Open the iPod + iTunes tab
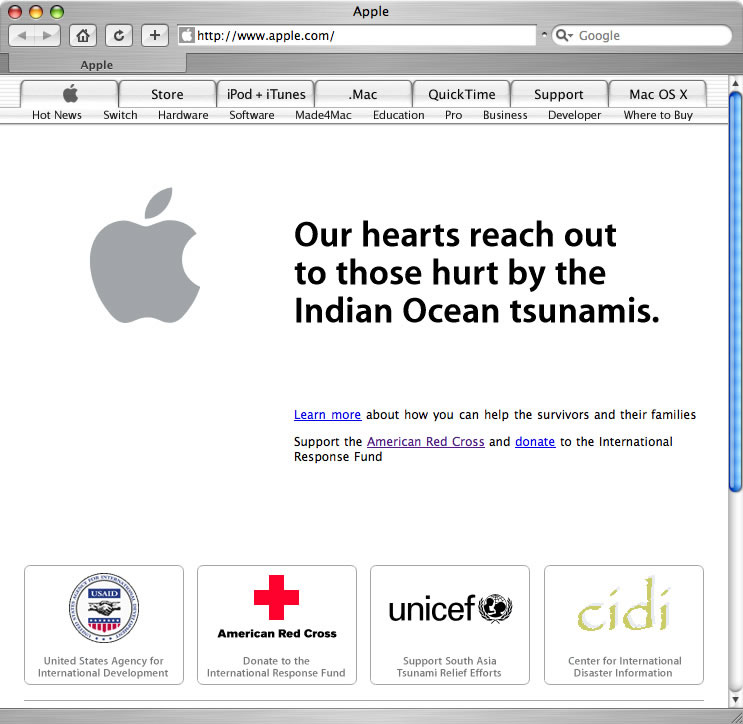The height and width of the screenshot is (724, 743). point(266,94)
